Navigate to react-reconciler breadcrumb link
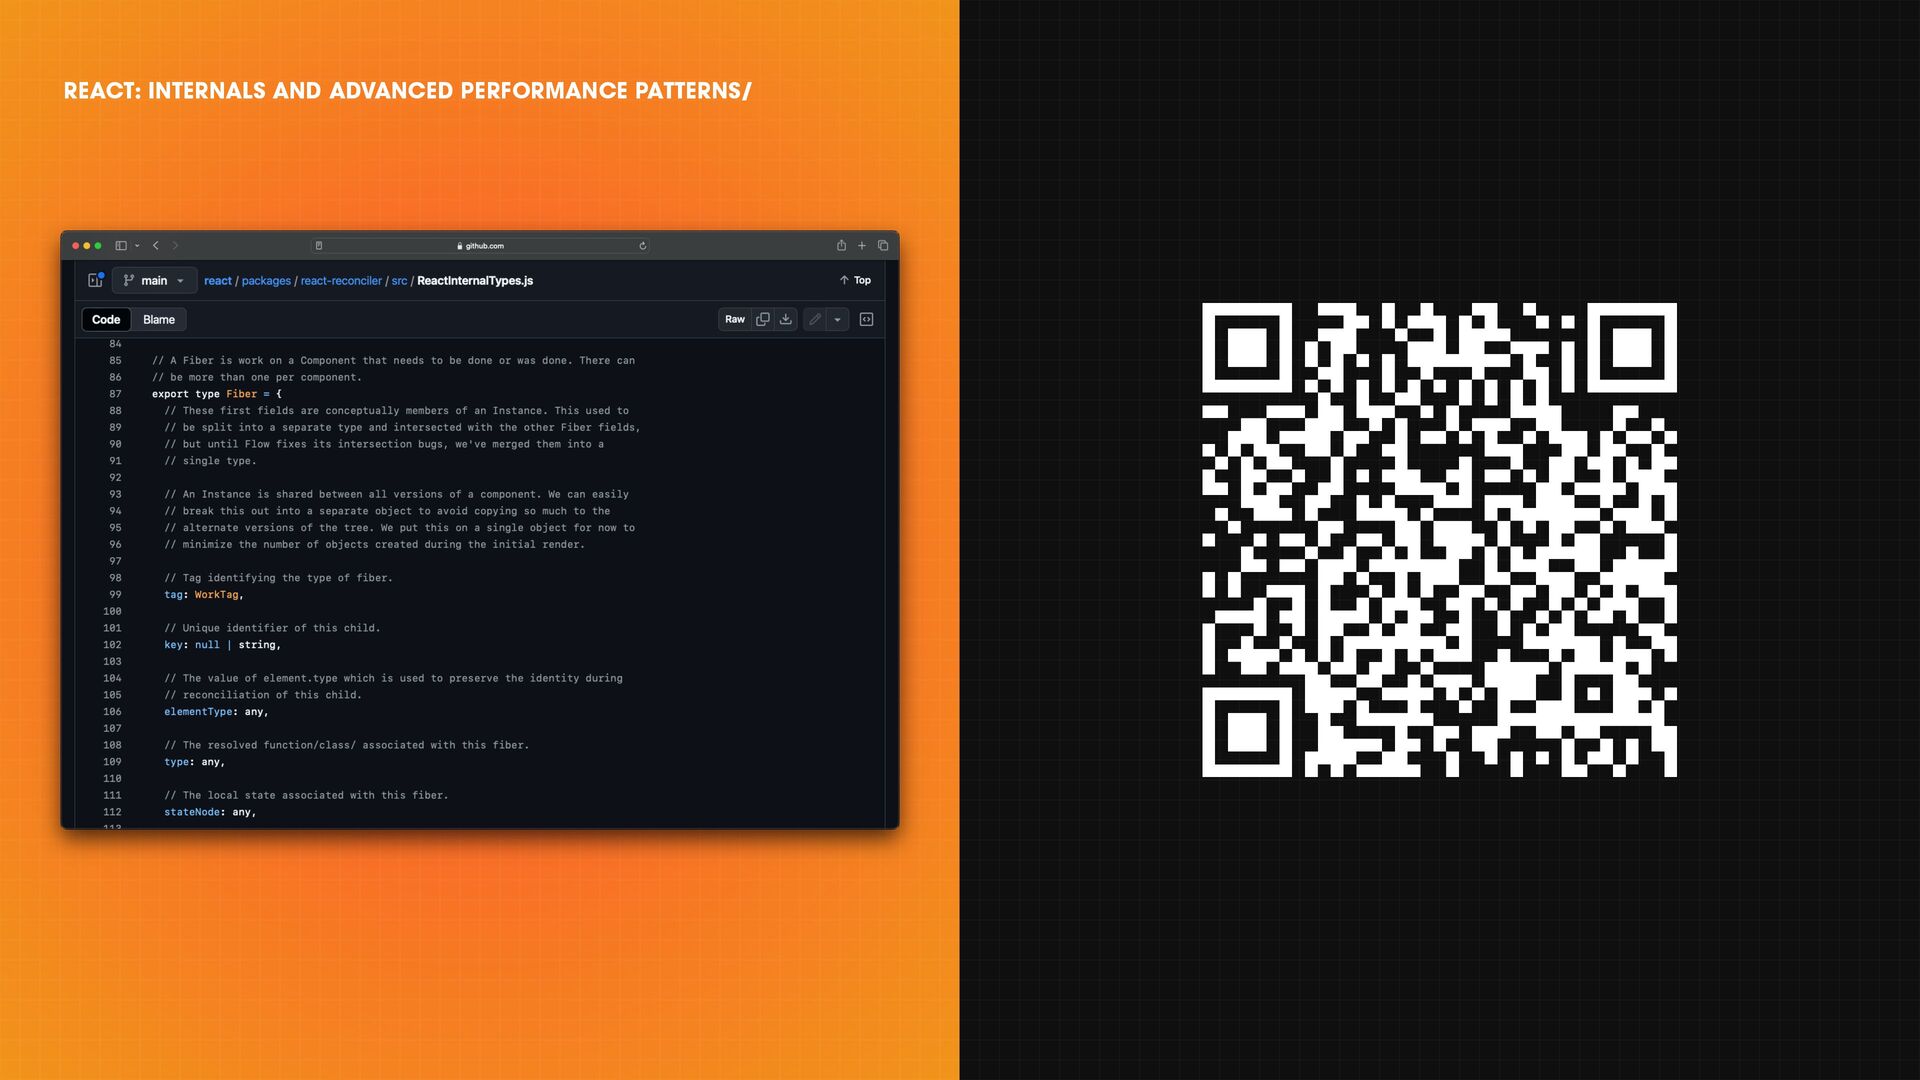 [341, 281]
